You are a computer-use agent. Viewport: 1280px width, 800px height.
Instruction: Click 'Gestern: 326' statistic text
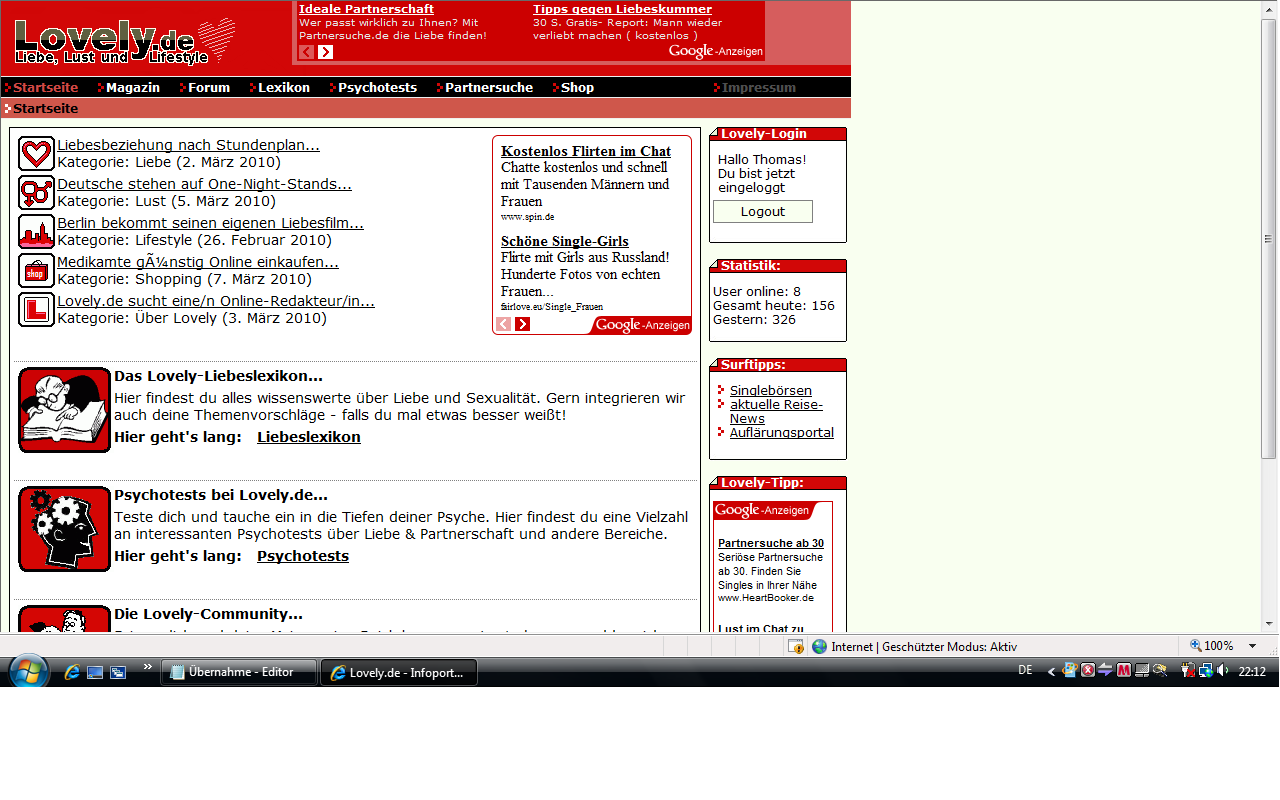click(754, 320)
